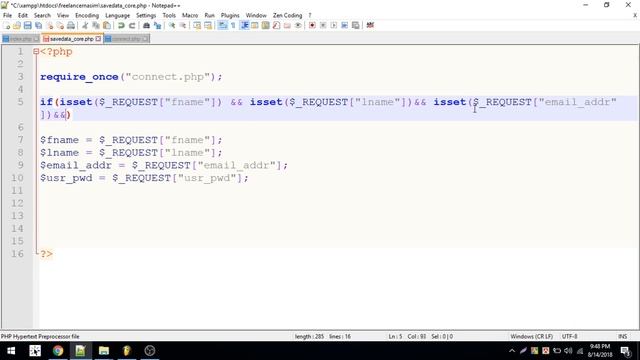The height and width of the screenshot is (360, 640).
Task: Undo the last edit via toolbar
Action: point(121,25)
